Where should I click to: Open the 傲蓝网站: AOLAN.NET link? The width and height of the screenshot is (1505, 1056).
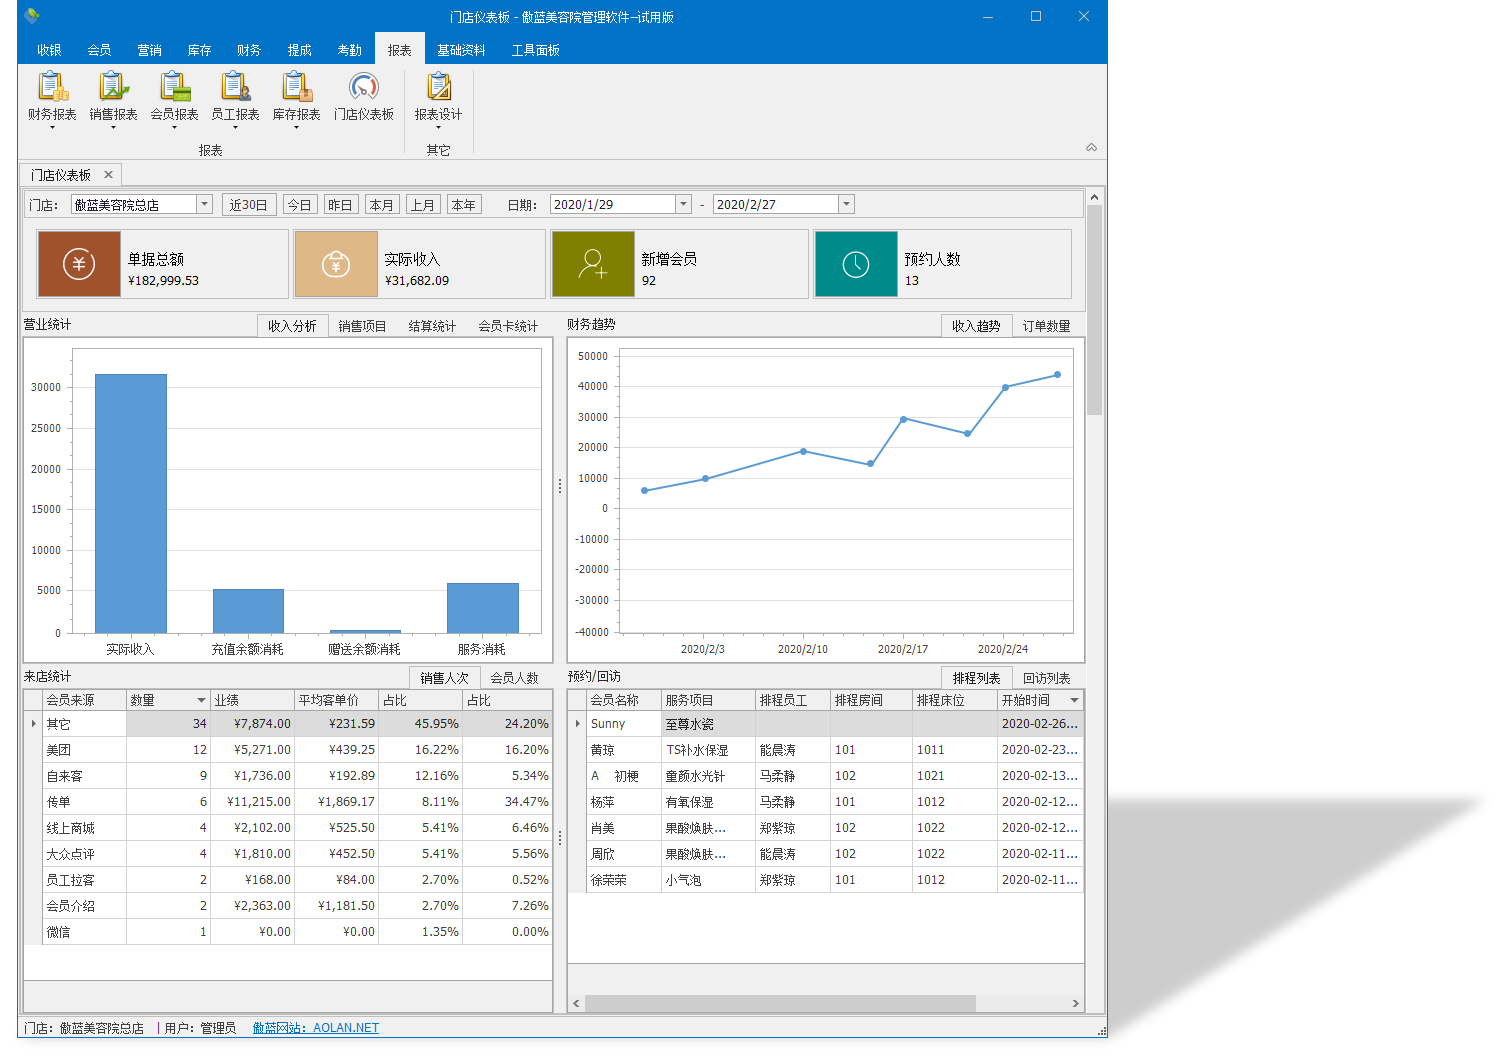316,1028
